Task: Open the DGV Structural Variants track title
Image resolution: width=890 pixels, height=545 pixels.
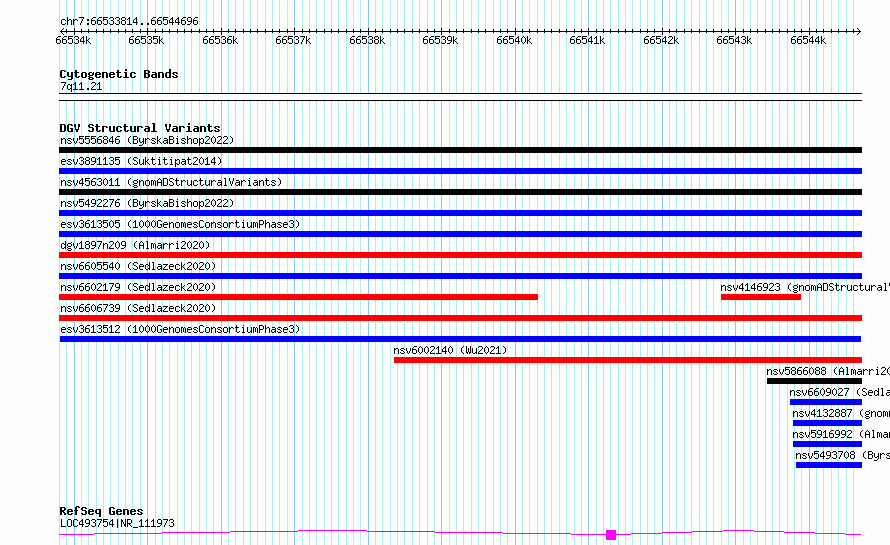Action: click(x=140, y=128)
